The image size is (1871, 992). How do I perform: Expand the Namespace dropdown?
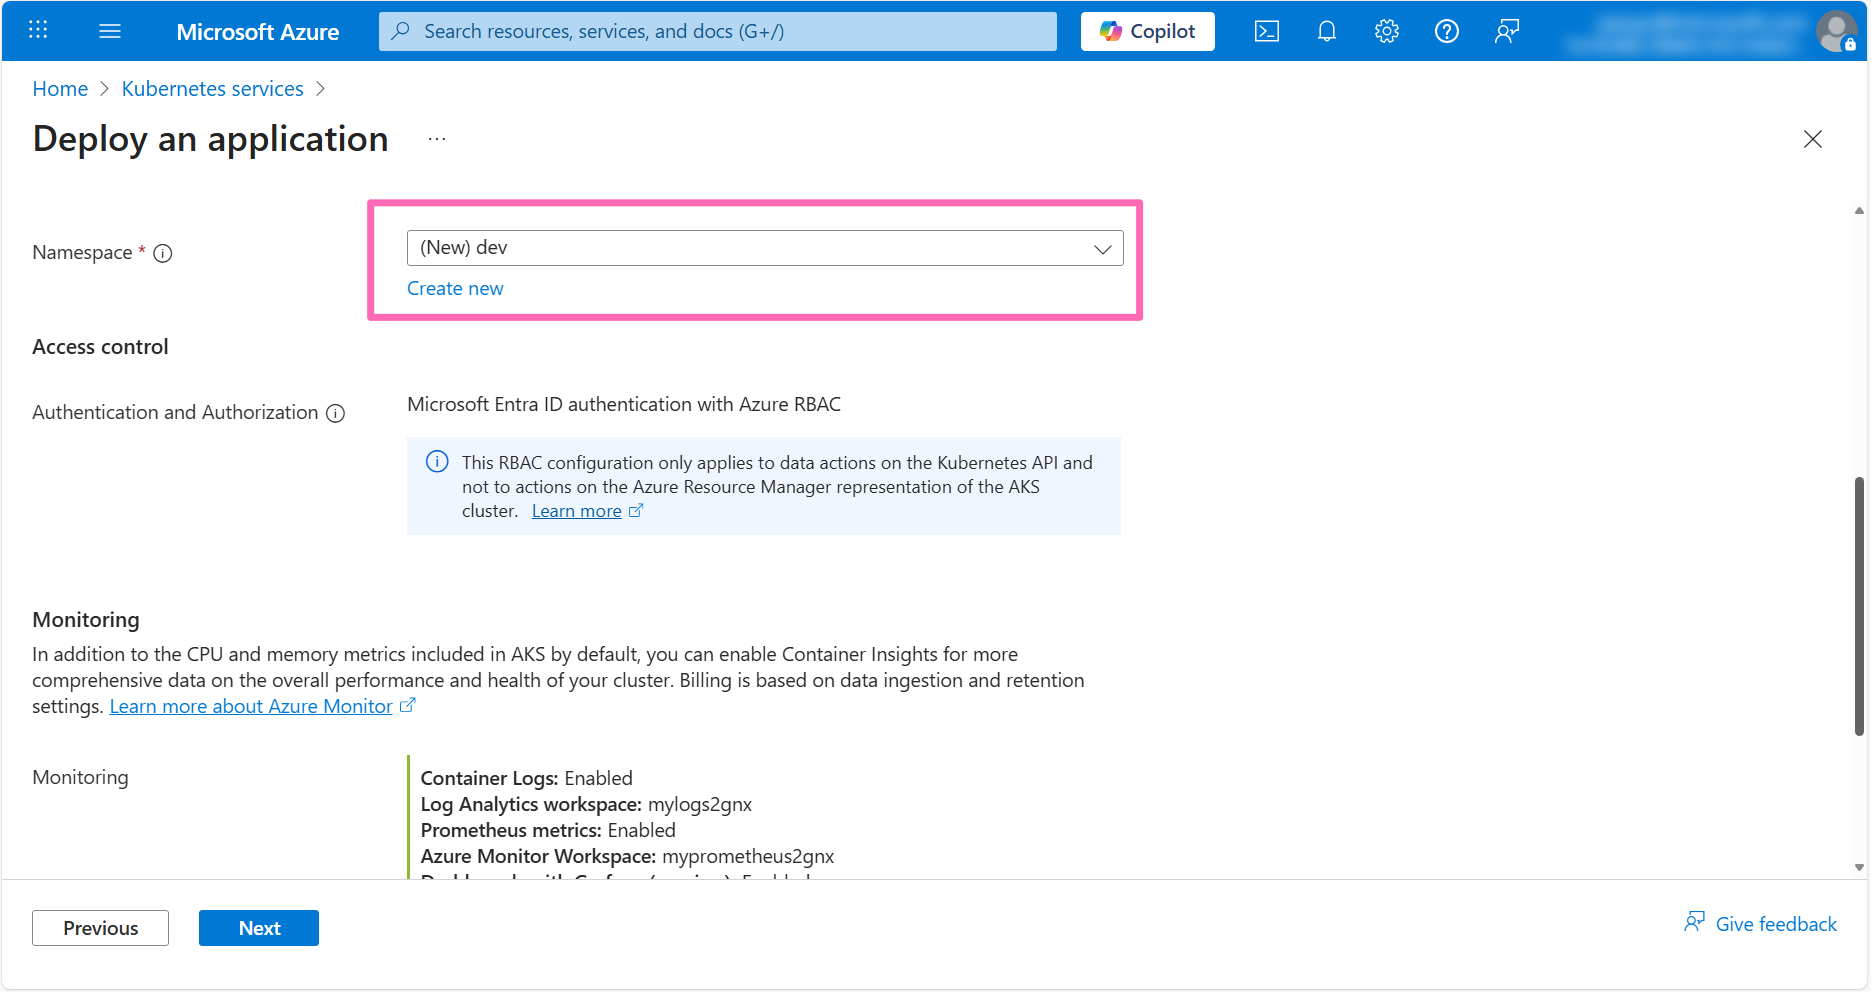(x=765, y=248)
